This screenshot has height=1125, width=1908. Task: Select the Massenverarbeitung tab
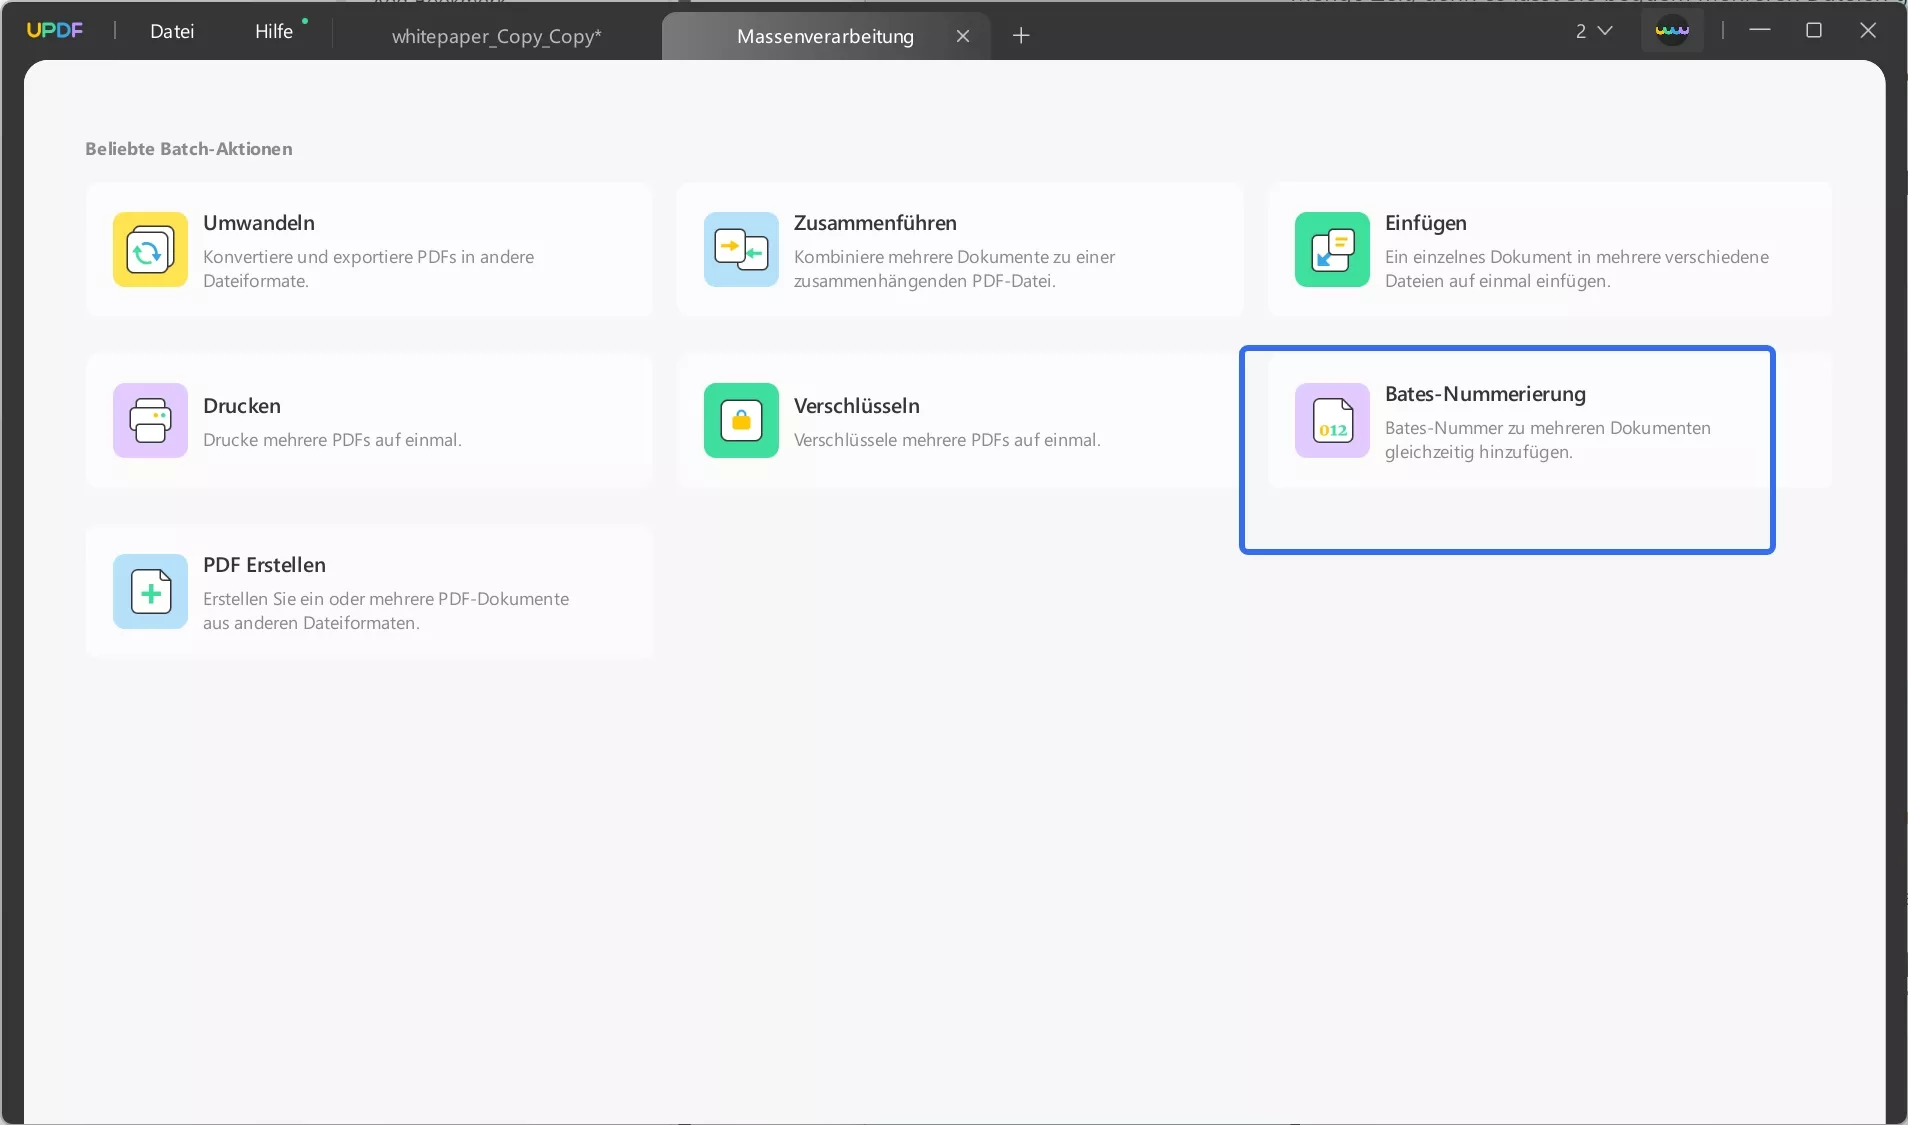[x=825, y=36]
